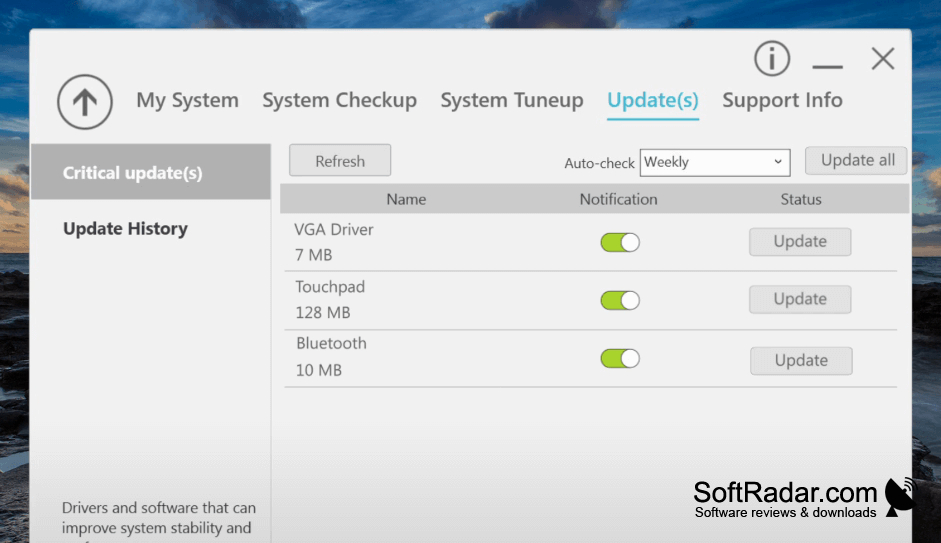
Task: Minimize the window with the dash icon
Action: pyautogui.click(x=828, y=66)
